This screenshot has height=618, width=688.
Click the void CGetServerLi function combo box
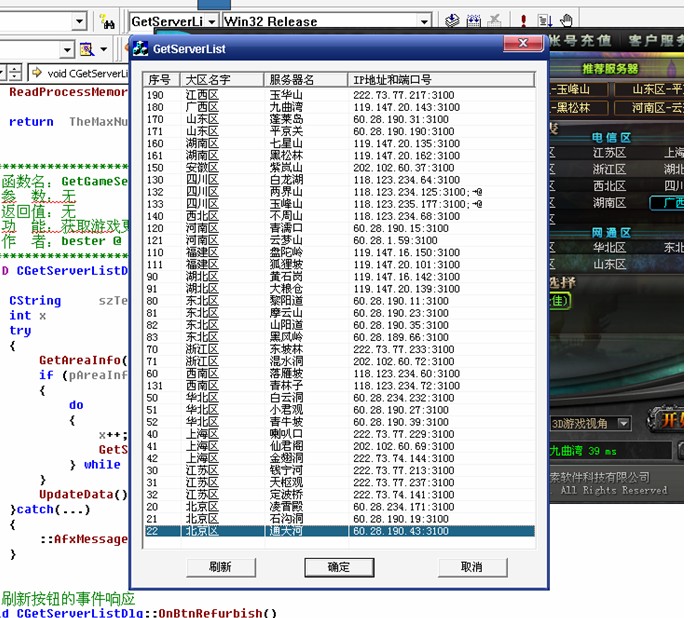[x=79, y=73]
